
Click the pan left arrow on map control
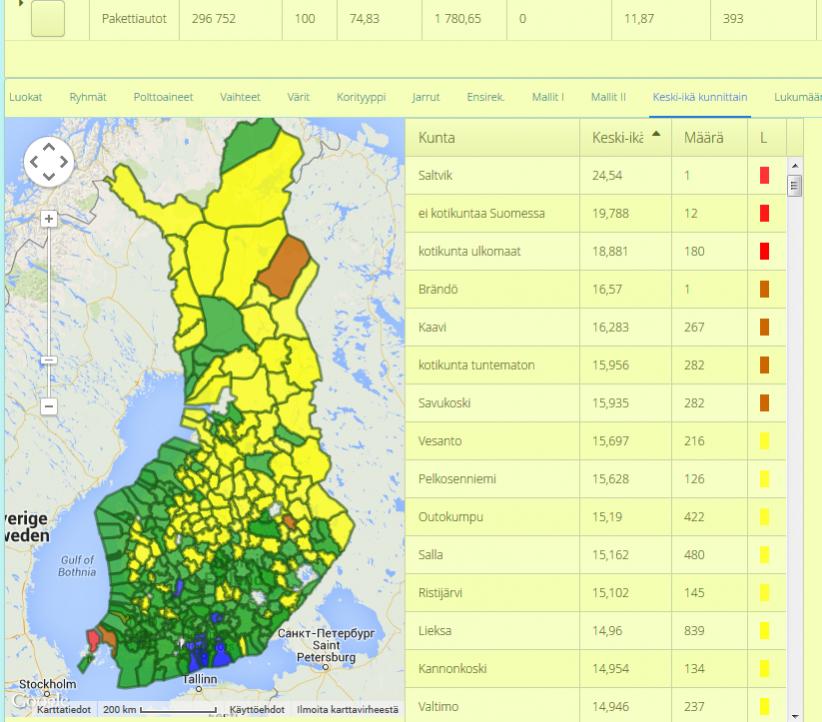coord(34,162)
